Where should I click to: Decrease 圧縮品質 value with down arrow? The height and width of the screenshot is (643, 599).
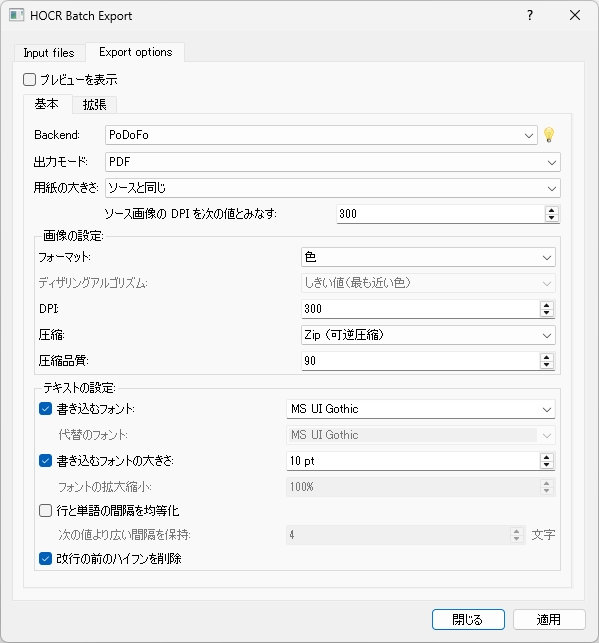[547, 365]
